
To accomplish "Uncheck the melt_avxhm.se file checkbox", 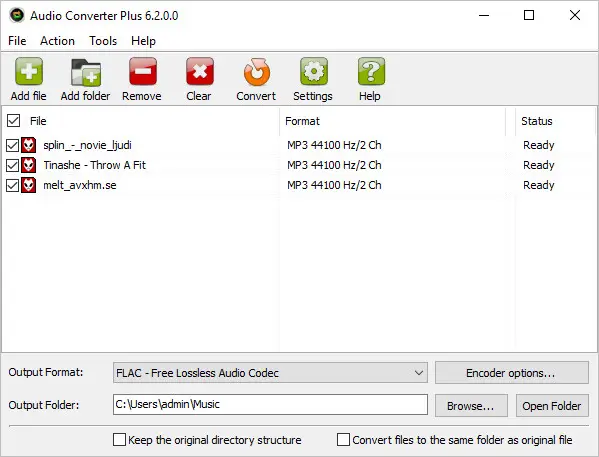I will pyautogui.click(x=12, y=185).
